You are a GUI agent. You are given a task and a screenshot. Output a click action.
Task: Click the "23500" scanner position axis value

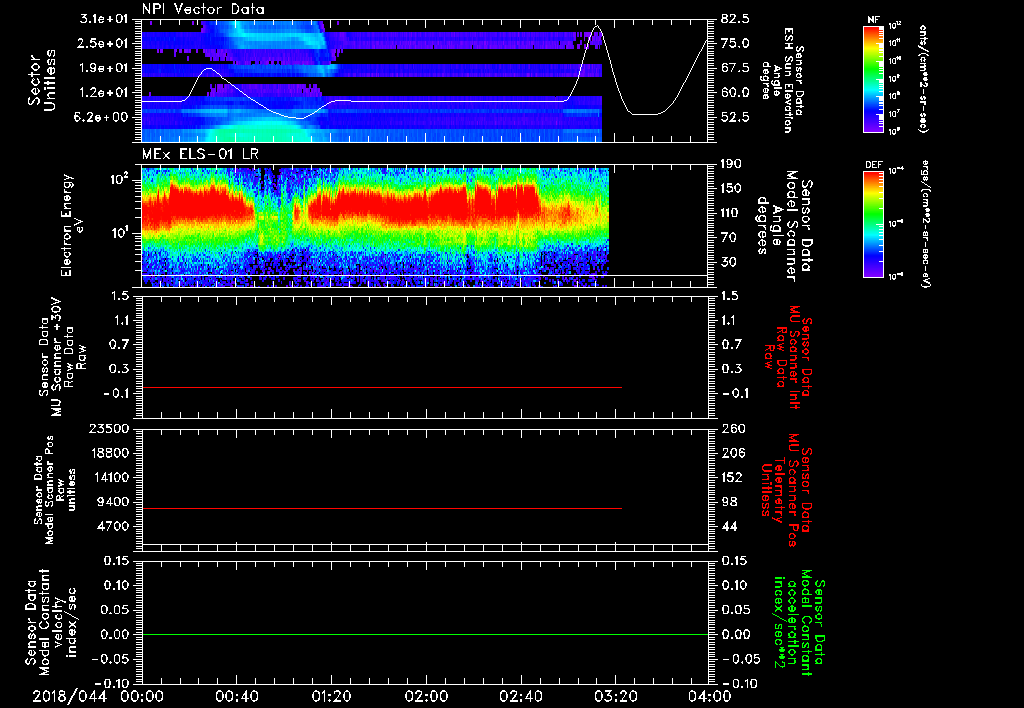coord(108,429)
